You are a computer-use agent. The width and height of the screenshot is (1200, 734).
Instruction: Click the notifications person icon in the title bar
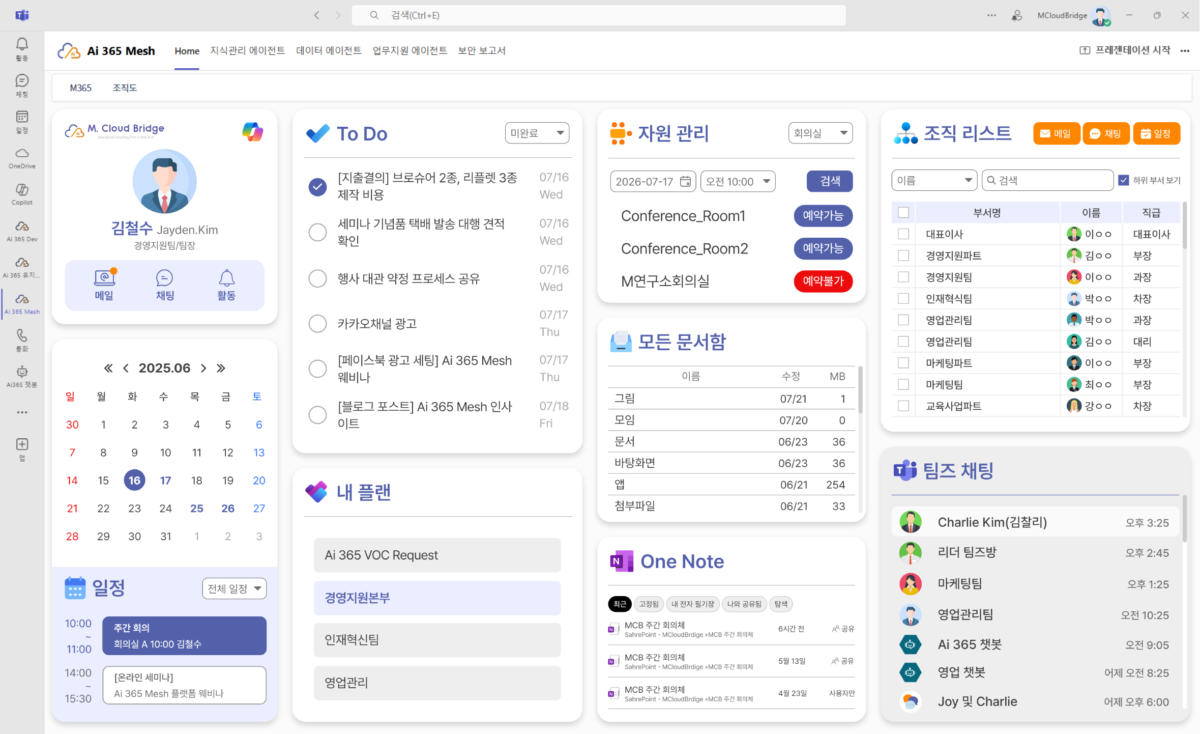click(x=1017, y=15)
